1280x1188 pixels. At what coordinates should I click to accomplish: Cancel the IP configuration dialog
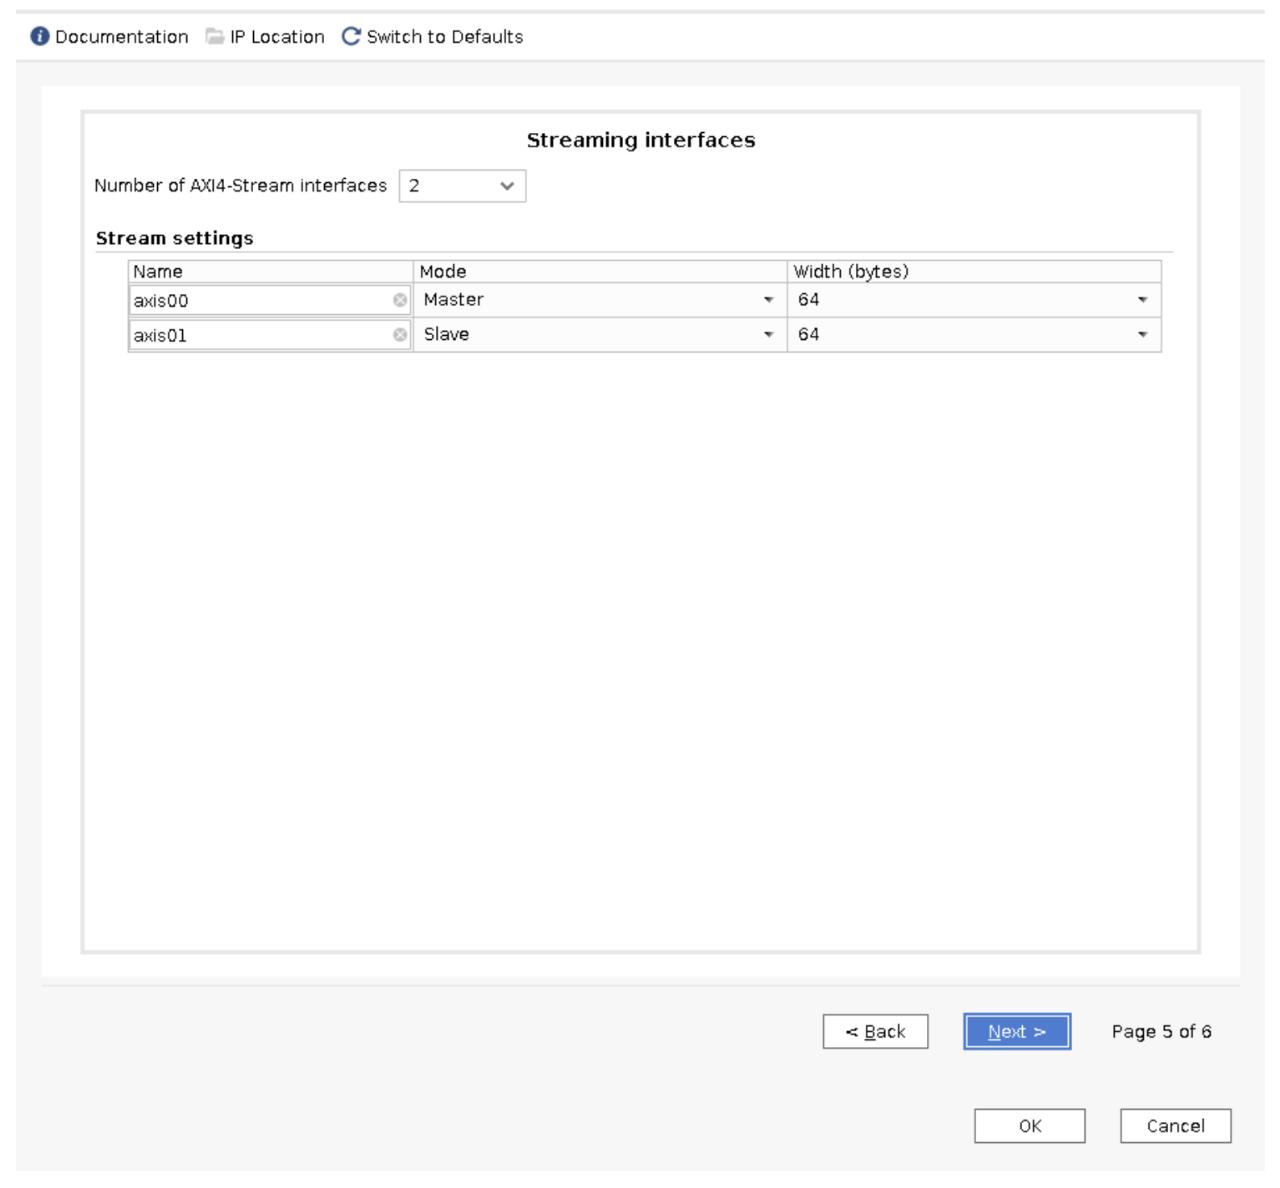click(x=1175, y=1126)
